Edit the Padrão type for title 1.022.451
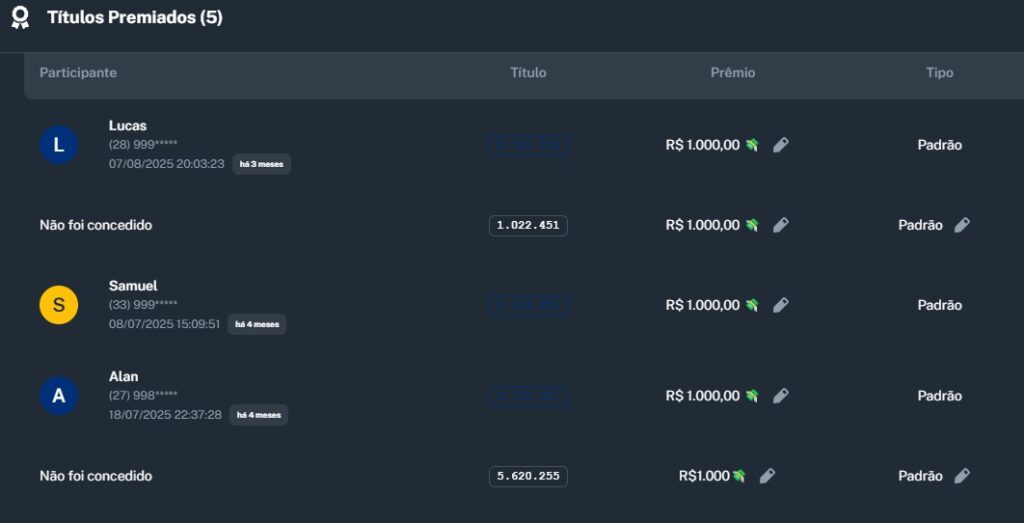The image size is (1024, 523). coord(962,225)
